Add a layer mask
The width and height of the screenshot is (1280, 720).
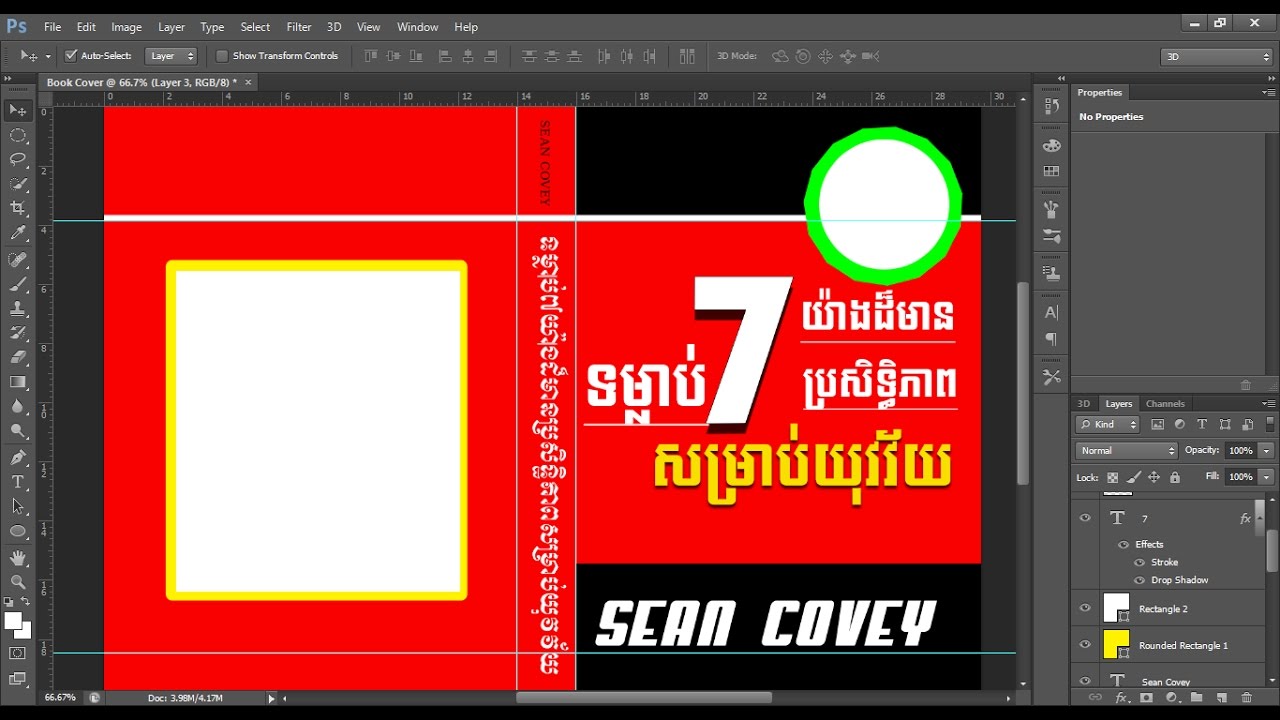(1146, 697)
